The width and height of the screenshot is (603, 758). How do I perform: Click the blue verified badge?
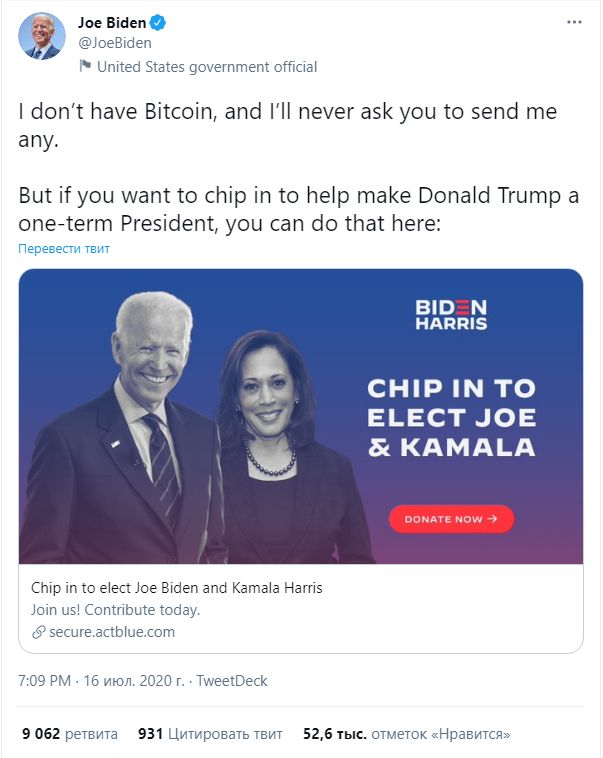point(158,22)
